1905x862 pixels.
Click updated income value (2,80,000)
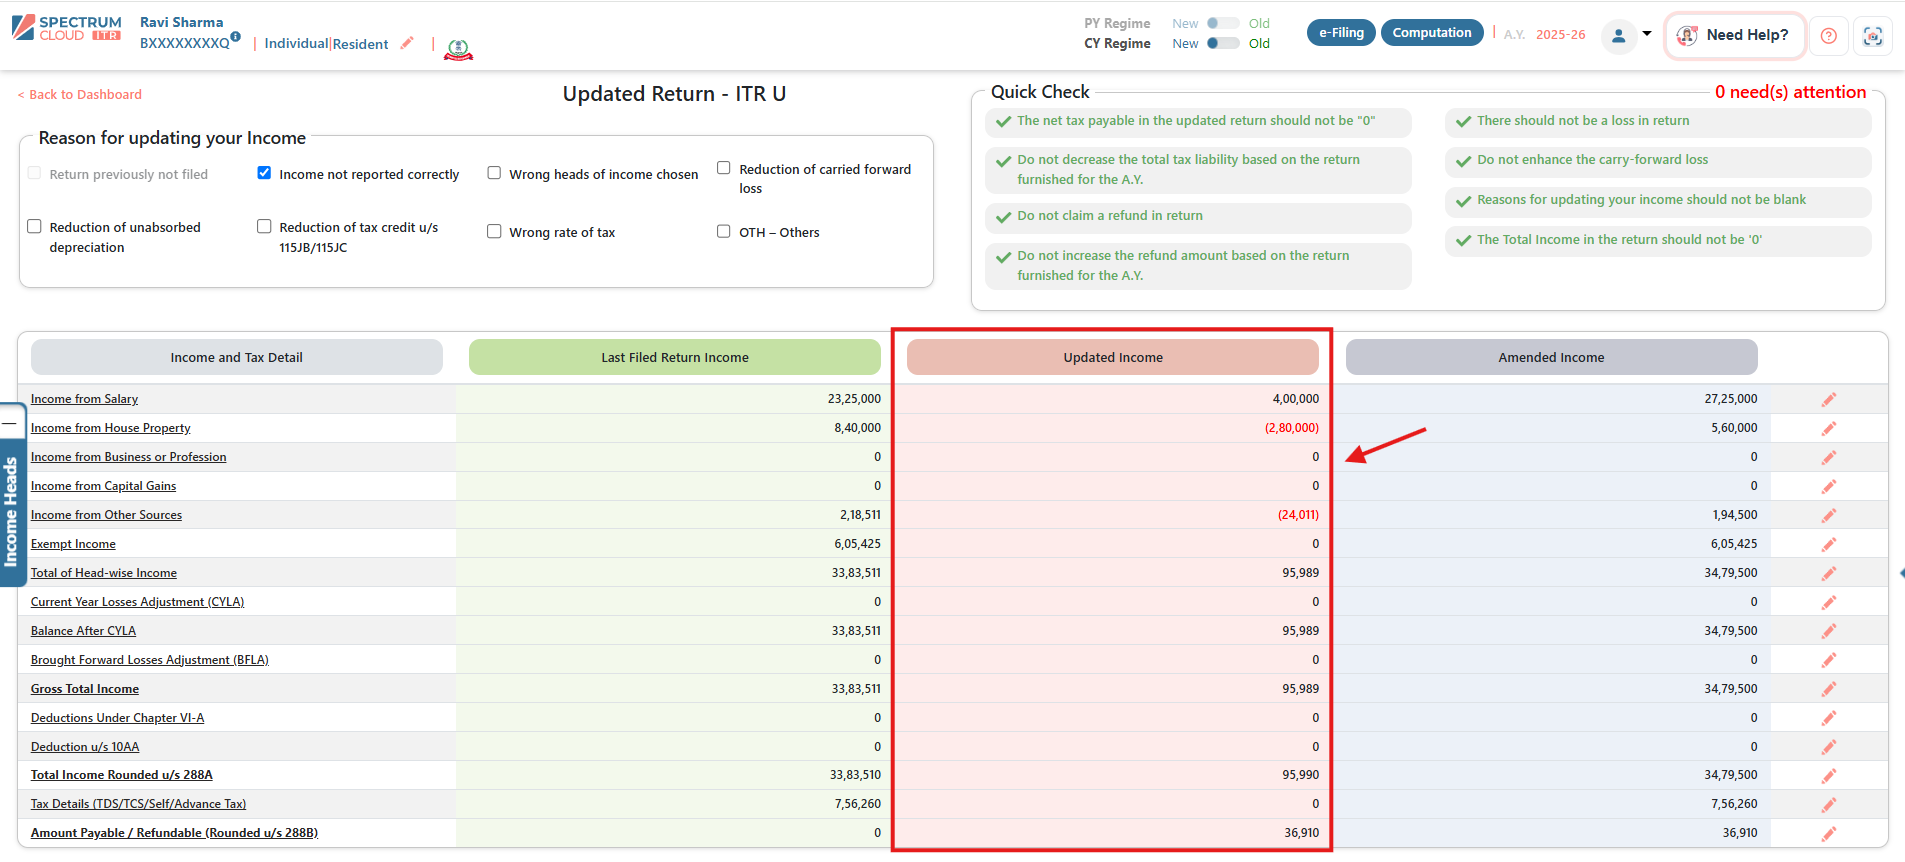(1292, 428)
